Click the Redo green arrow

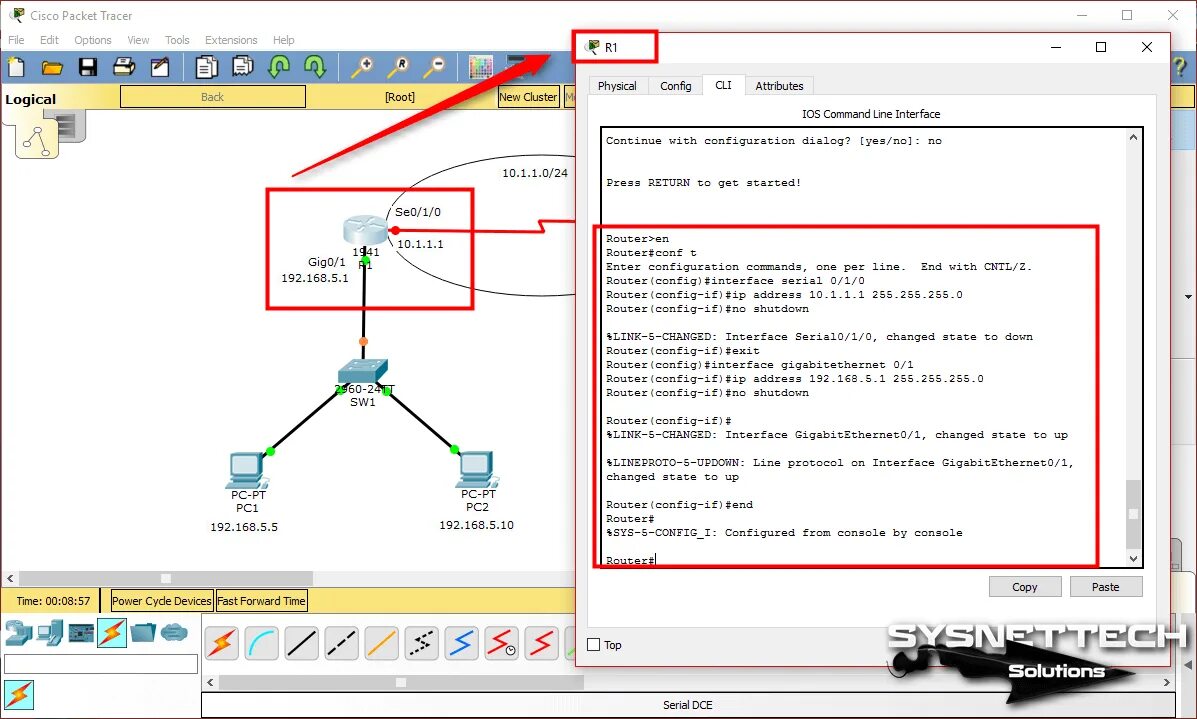coord(315,68)
